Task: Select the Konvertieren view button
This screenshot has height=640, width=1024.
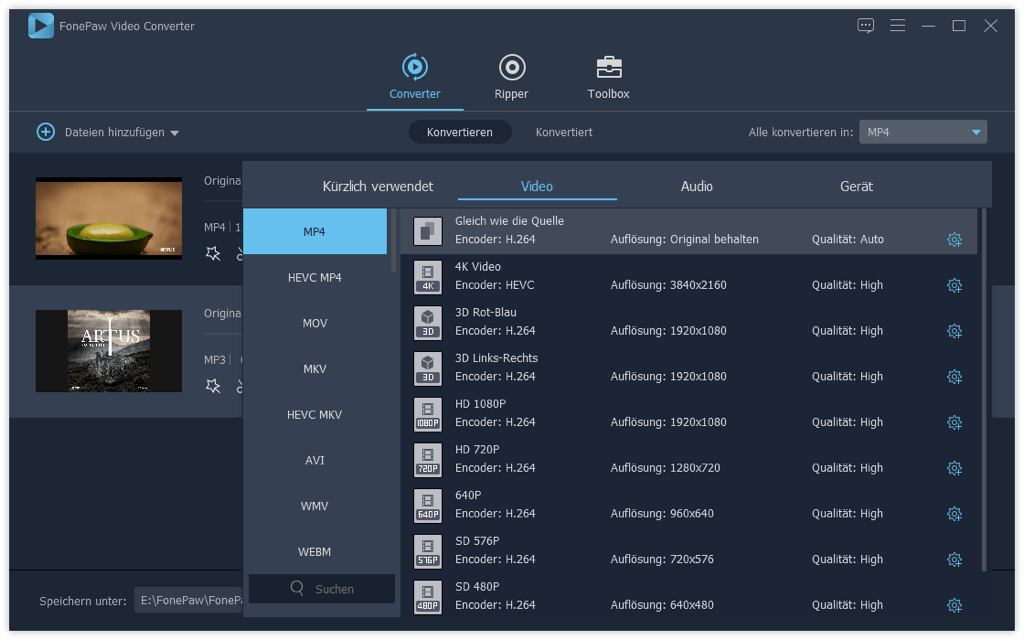Action: (460, 132)
